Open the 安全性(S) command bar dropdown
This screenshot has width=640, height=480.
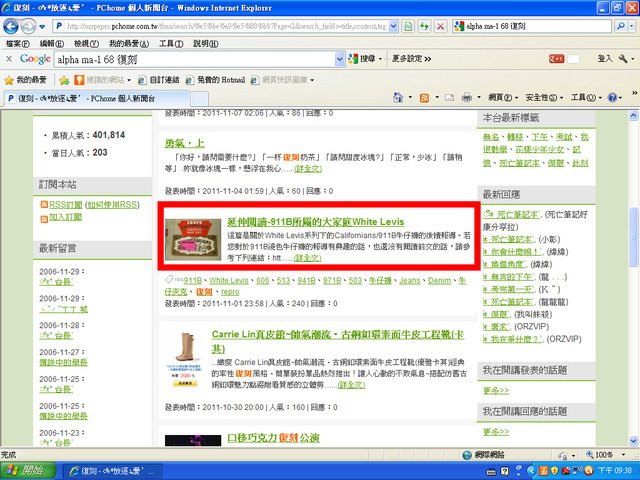click(x=544, y=98)
